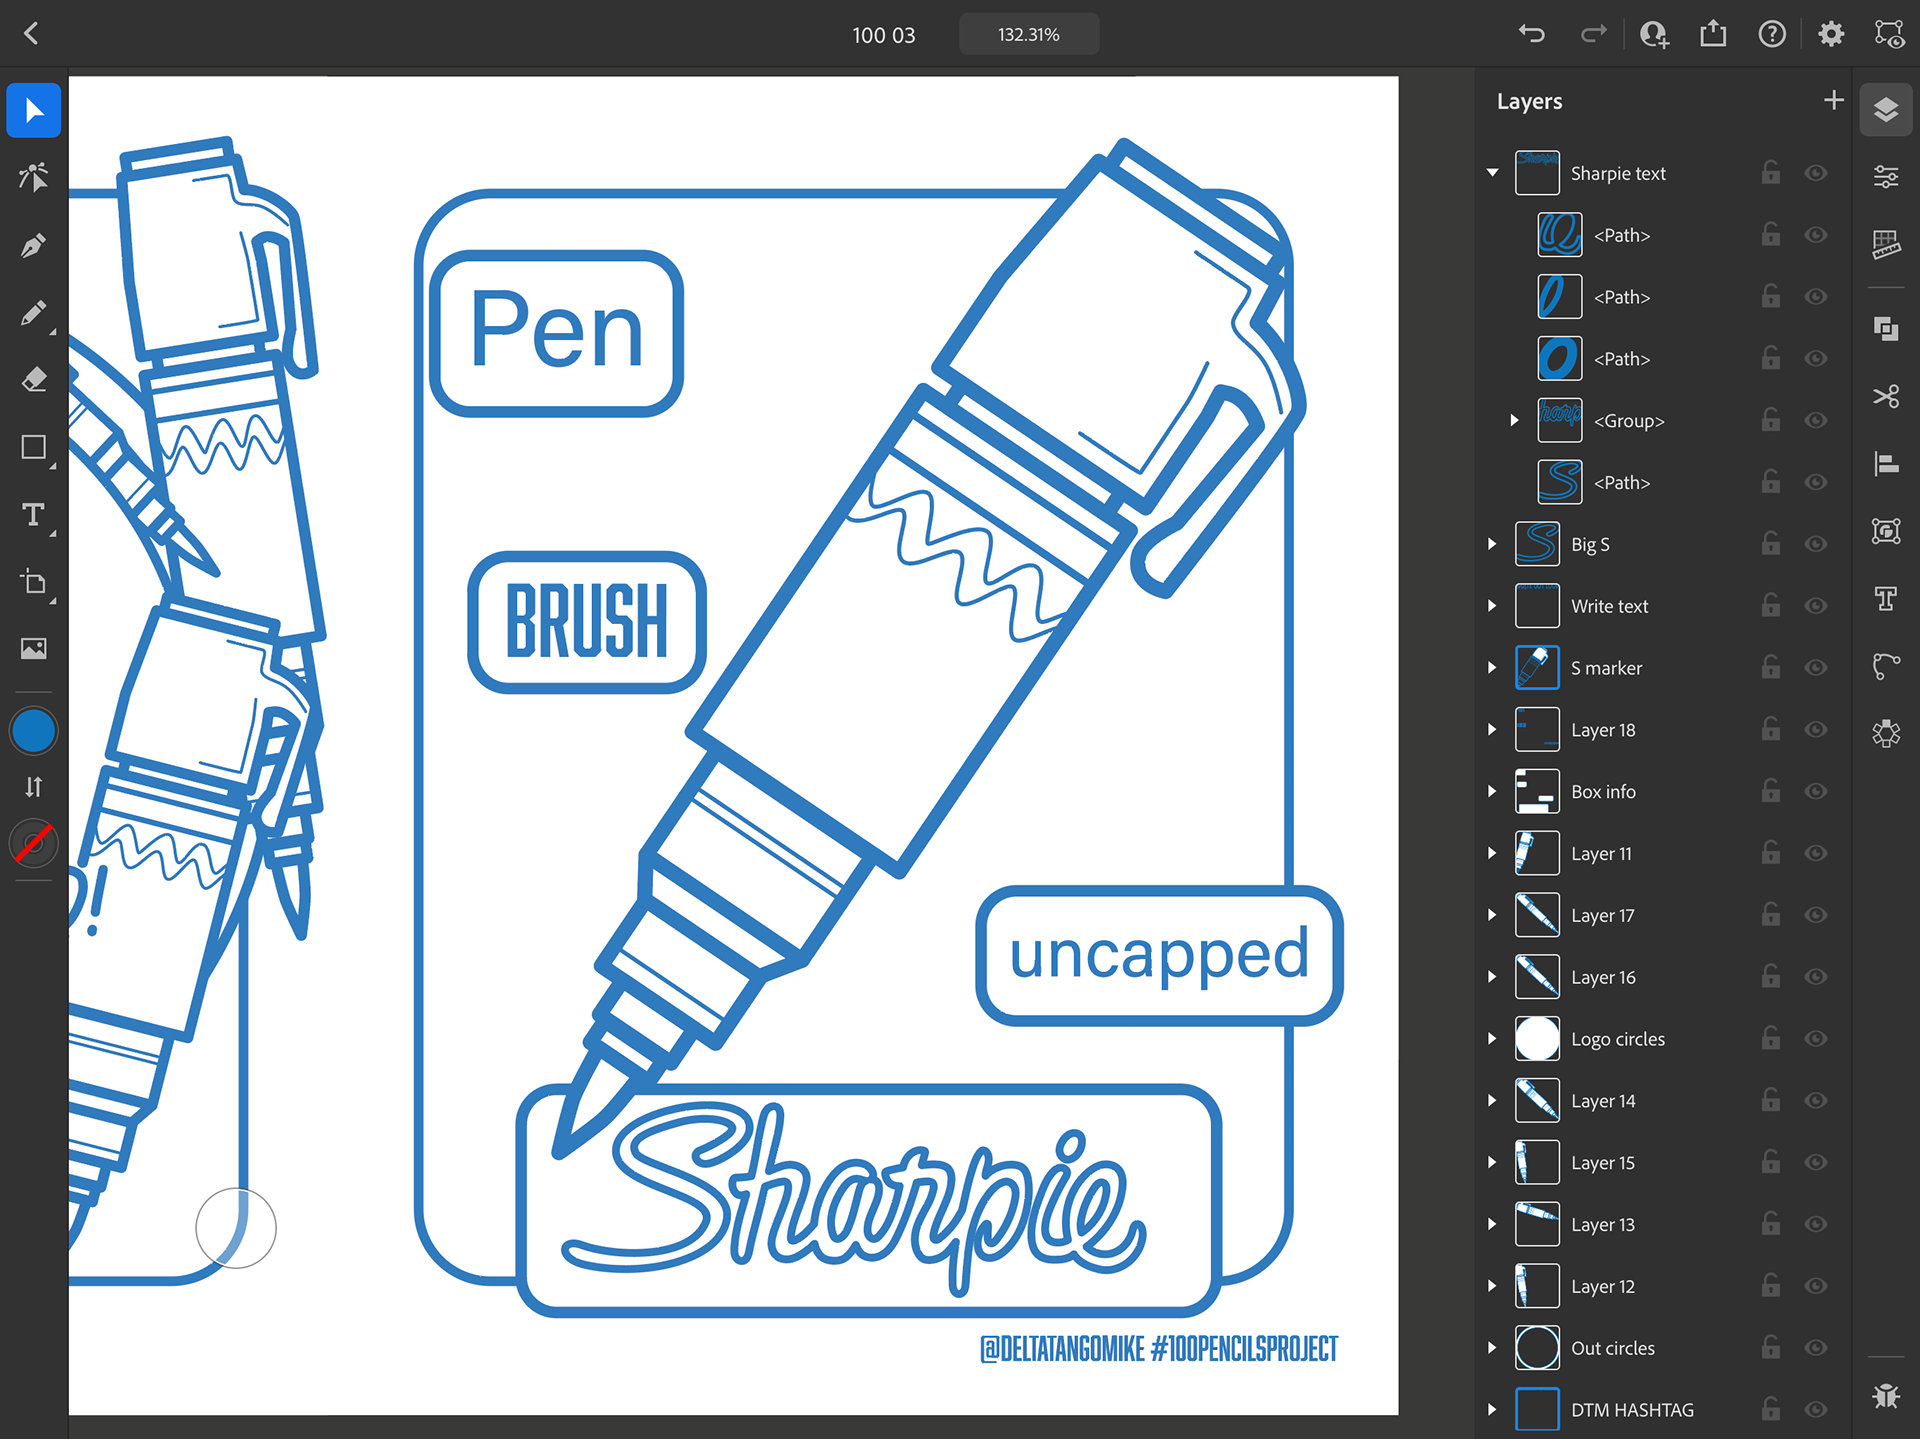Select the Layer 14 row
Viewport: 1920px width, 1439px height.
[1663, 1100]
